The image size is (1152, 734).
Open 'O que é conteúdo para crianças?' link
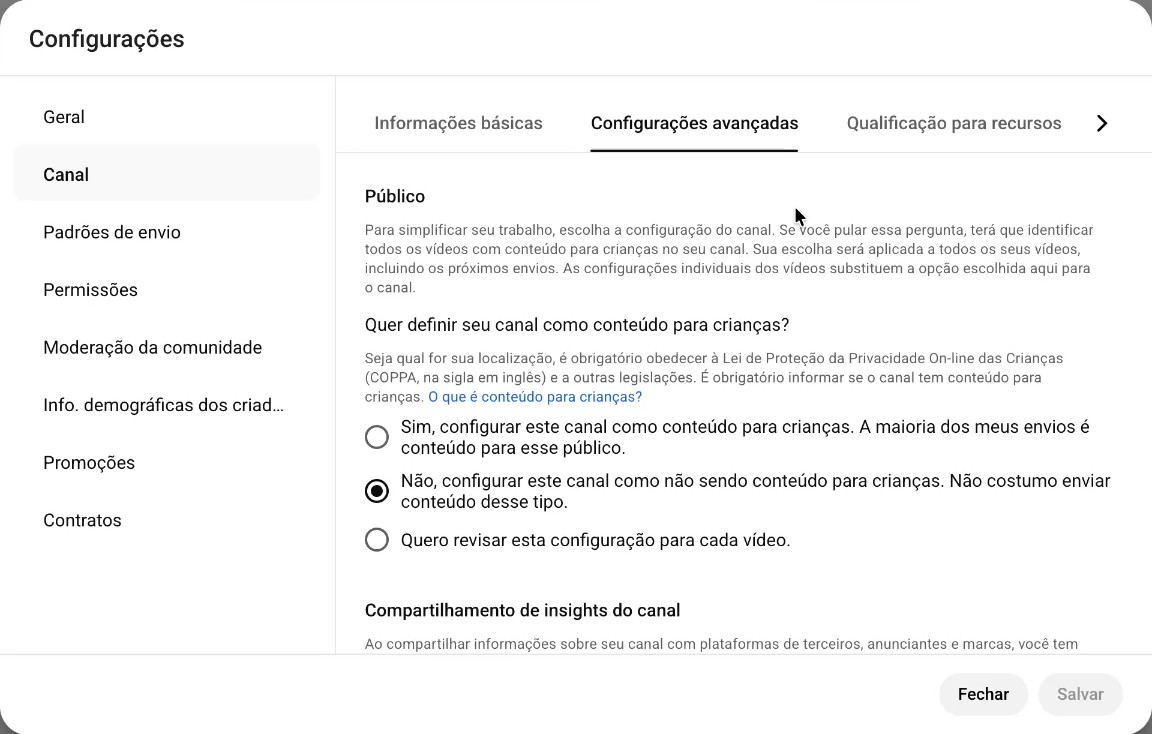point(535,397)
